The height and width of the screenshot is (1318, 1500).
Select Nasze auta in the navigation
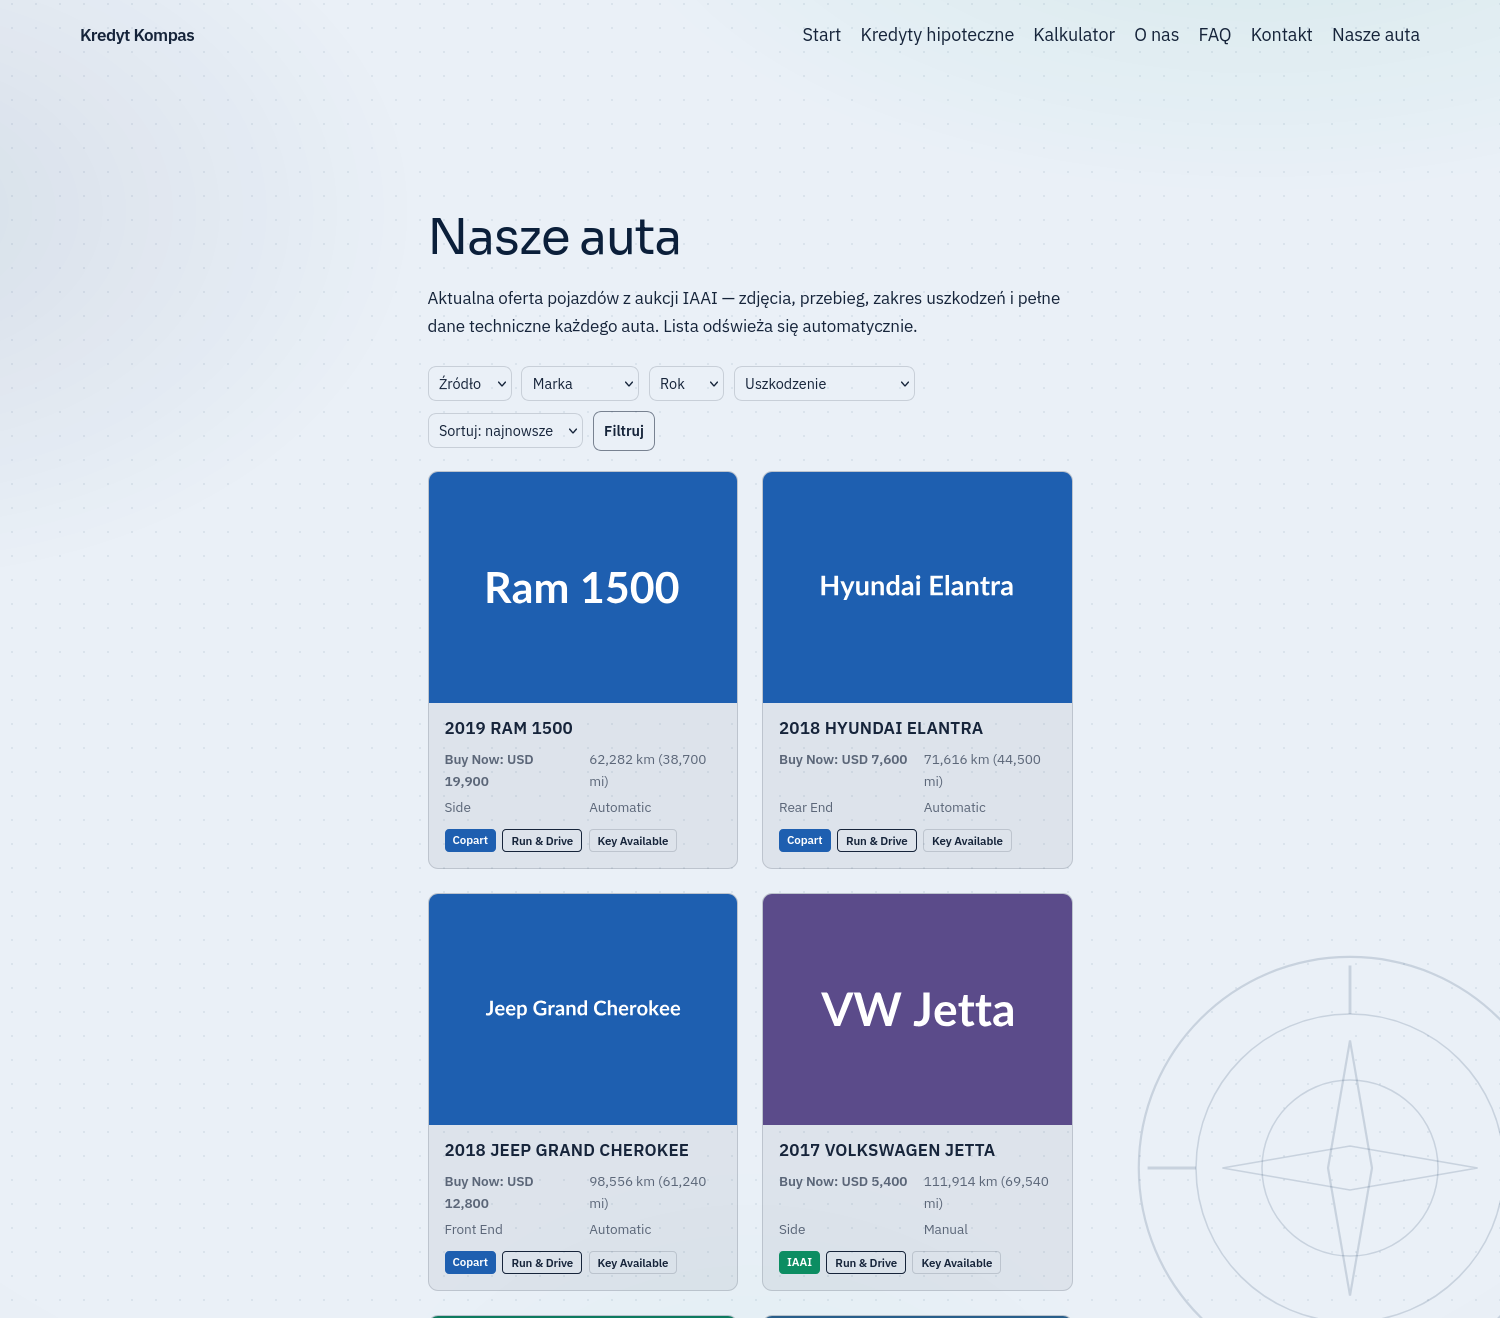pyautogui.click(x=1376, y=35)
